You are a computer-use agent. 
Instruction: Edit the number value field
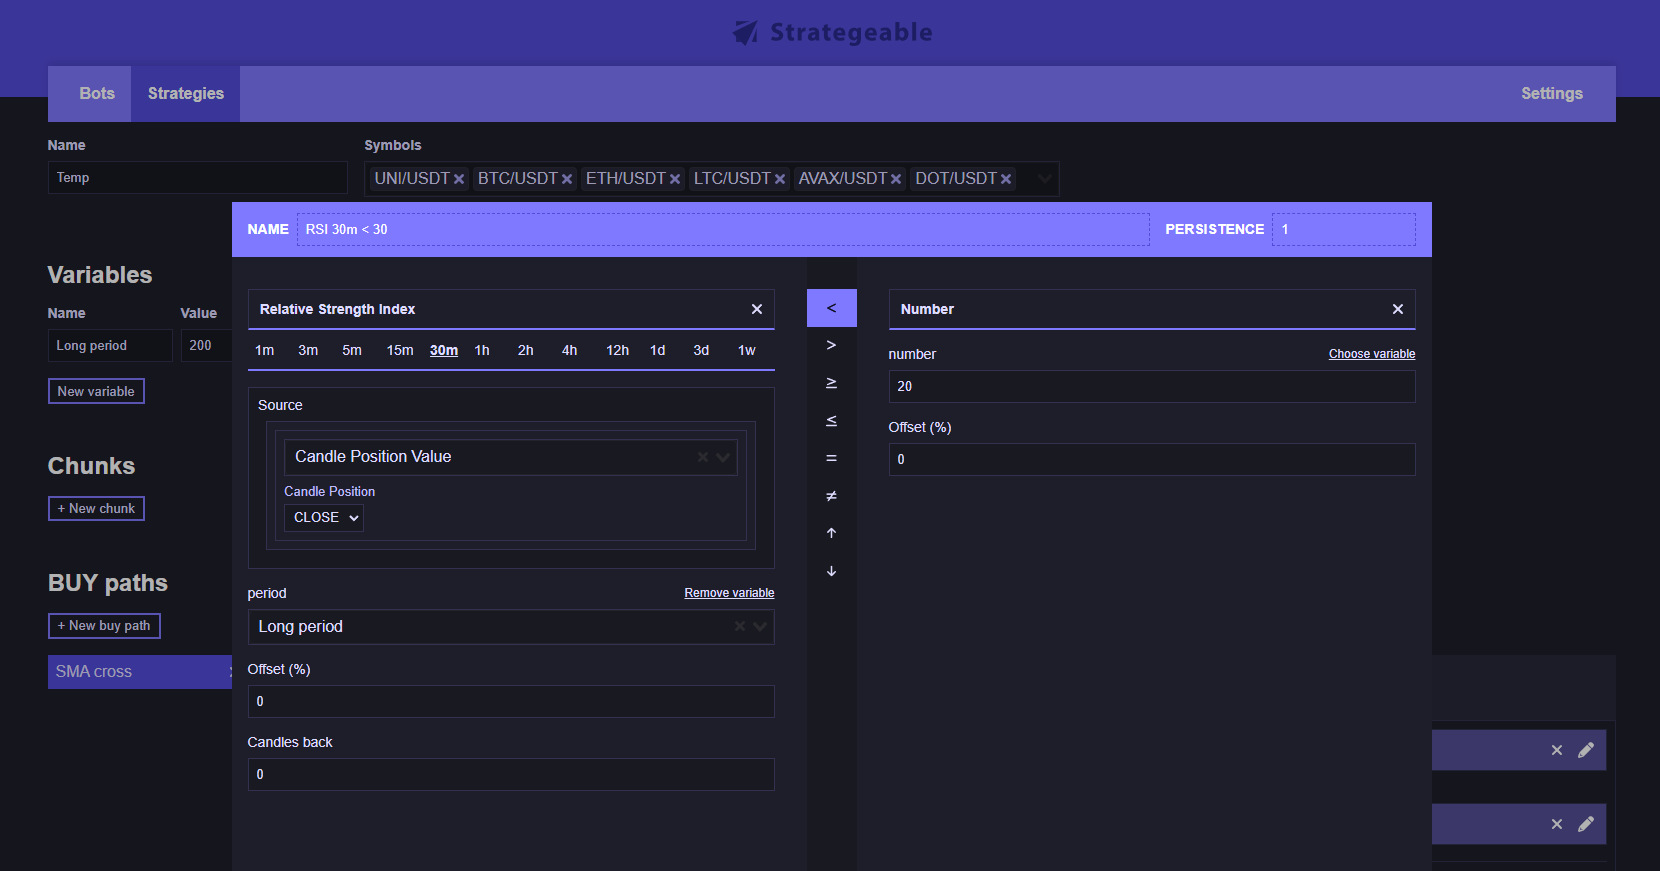tap(1152, 387)
